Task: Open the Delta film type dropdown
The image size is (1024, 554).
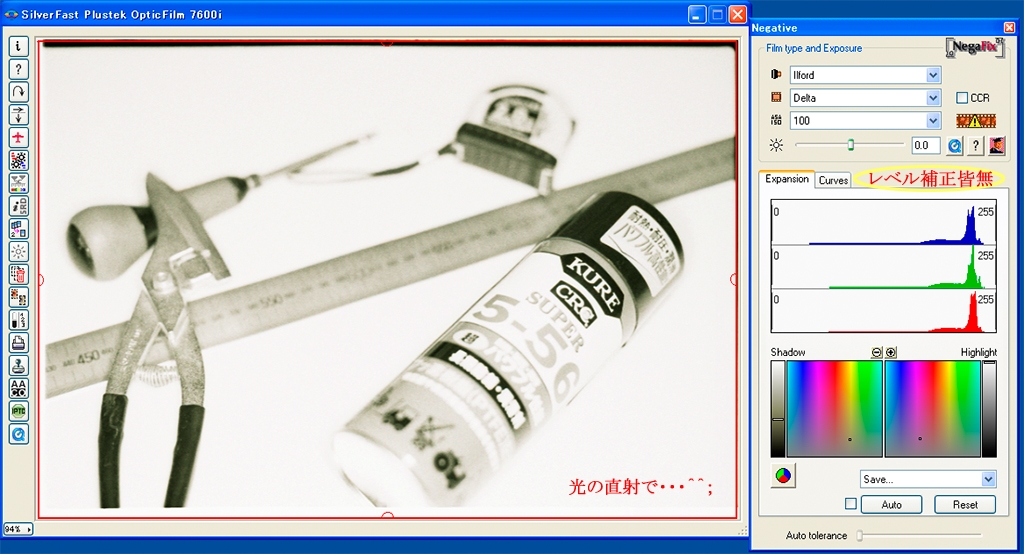Action: pos(865,98)
